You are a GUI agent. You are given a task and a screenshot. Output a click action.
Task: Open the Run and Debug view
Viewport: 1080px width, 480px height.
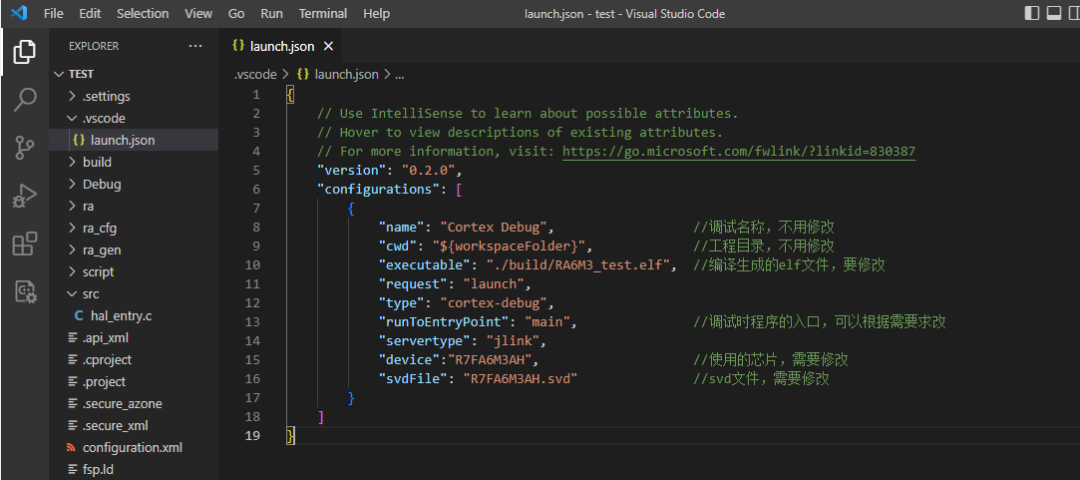24,196
